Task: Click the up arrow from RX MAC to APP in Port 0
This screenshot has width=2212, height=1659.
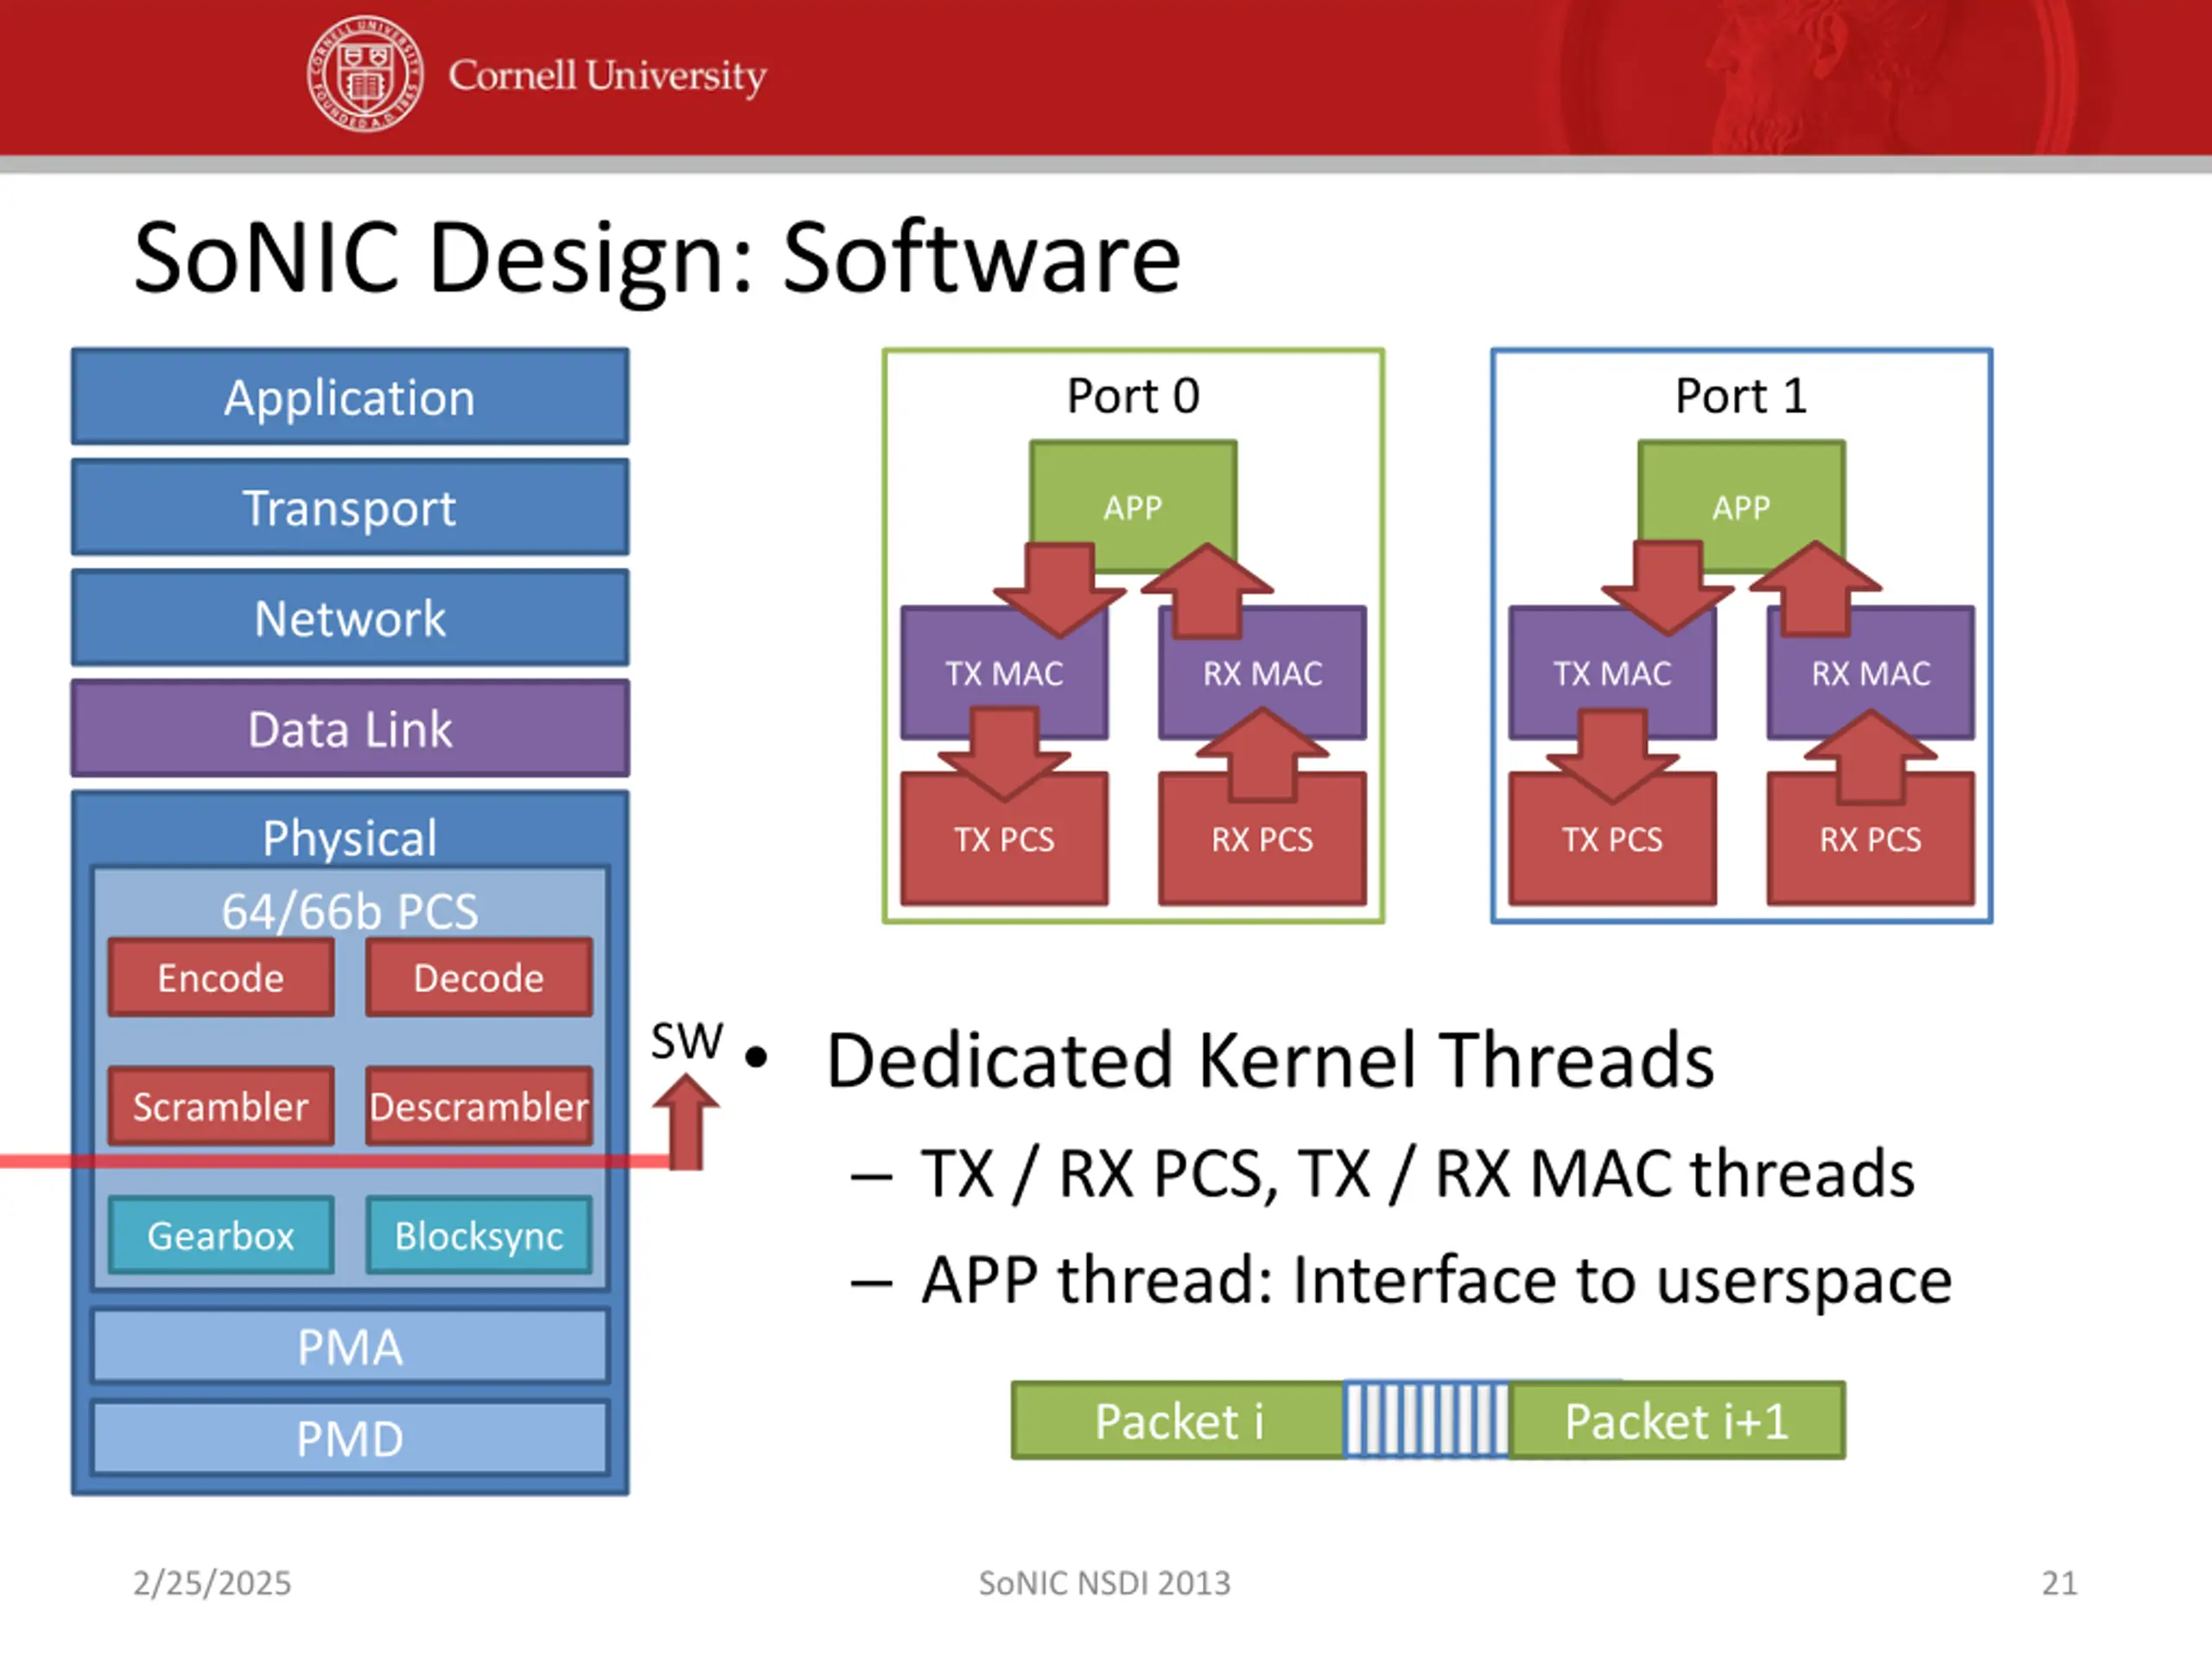Action: (x=1207, y=590)
